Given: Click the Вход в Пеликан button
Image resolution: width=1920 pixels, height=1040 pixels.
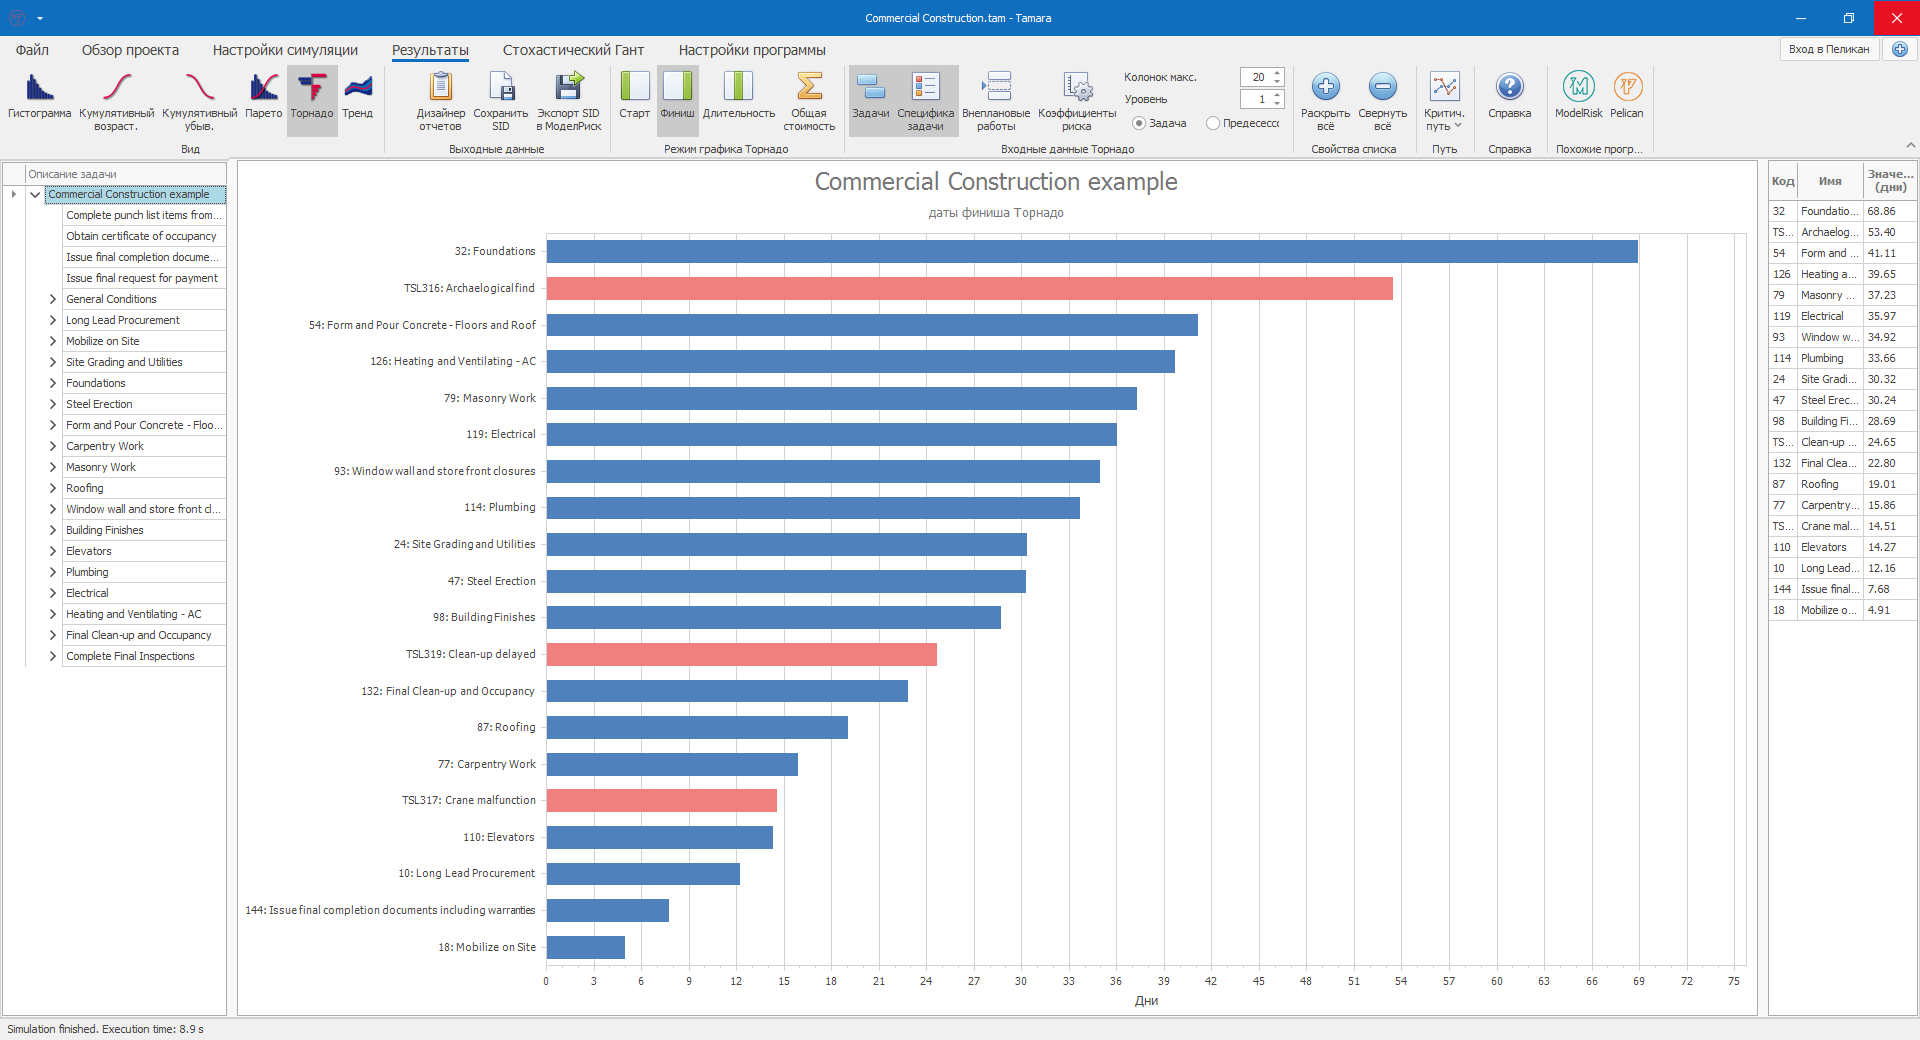Looking at the screenshot, I should [1828, 49].
